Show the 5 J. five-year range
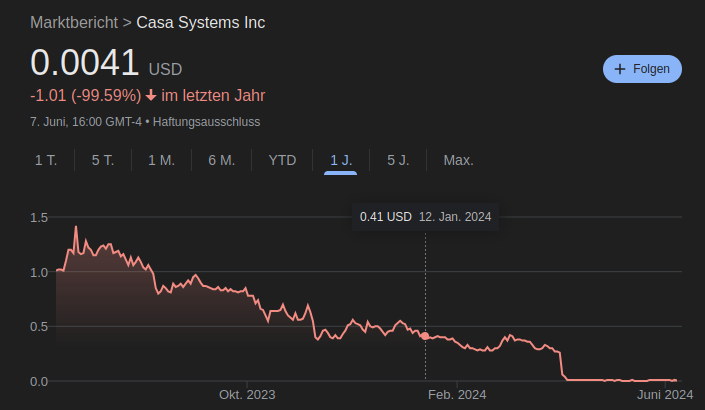Screen dimensions: 705x410 [398, 160]
